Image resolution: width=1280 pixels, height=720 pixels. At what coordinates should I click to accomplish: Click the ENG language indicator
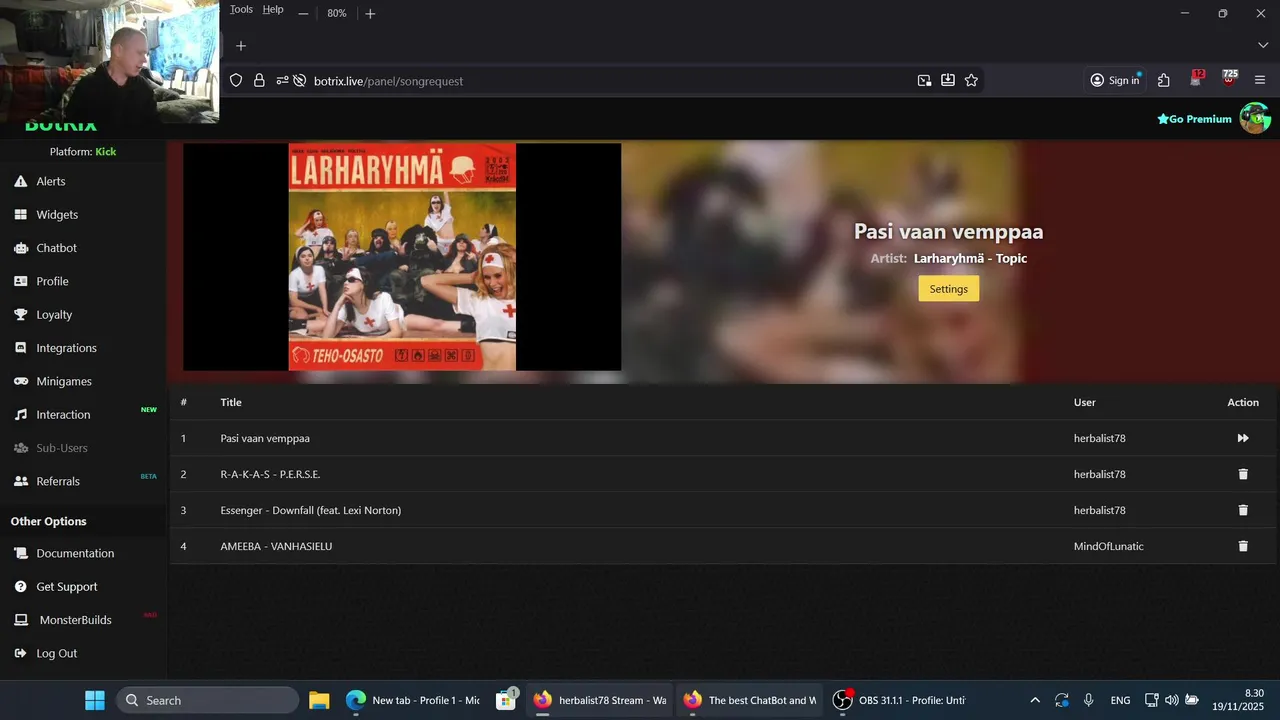(x=1120, y=700)
